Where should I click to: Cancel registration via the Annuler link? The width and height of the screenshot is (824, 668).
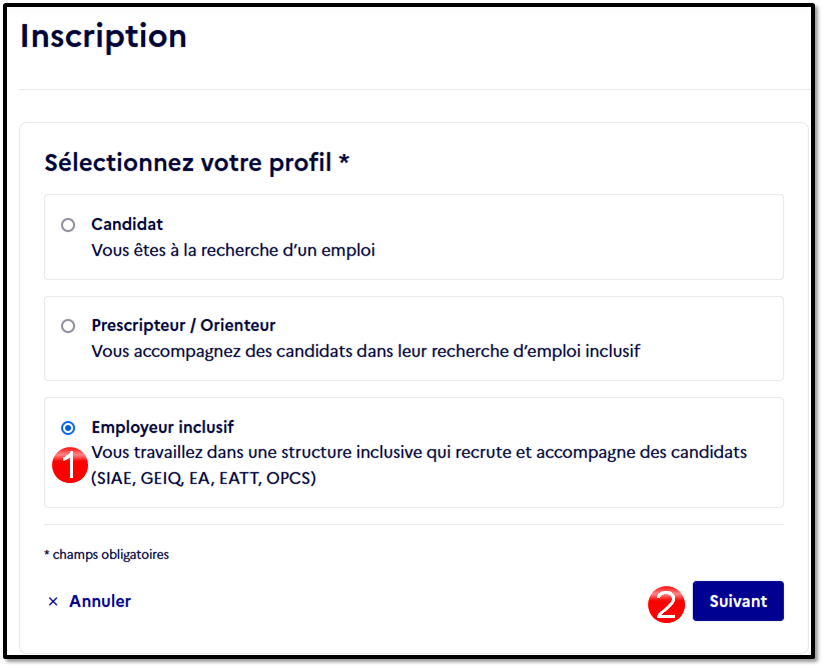point(100,601)
